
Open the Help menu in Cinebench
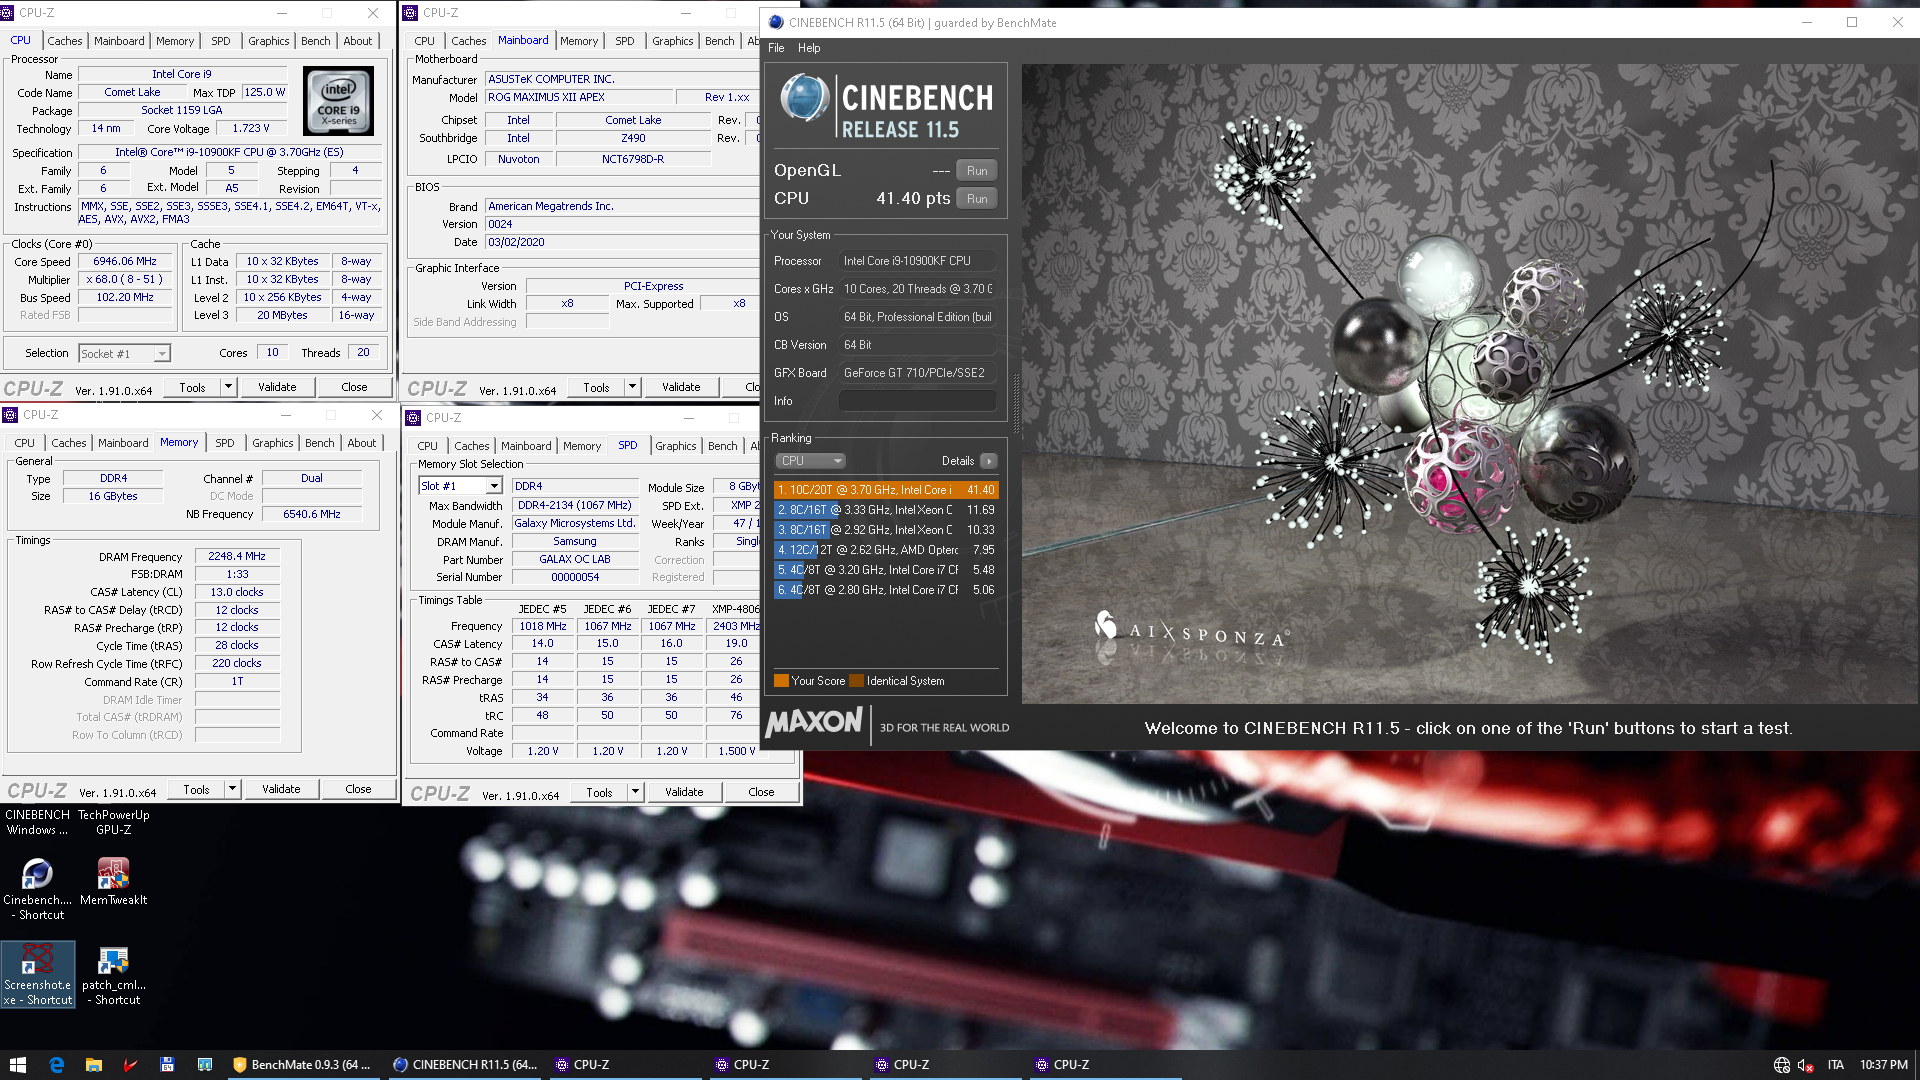pos(809,48)
